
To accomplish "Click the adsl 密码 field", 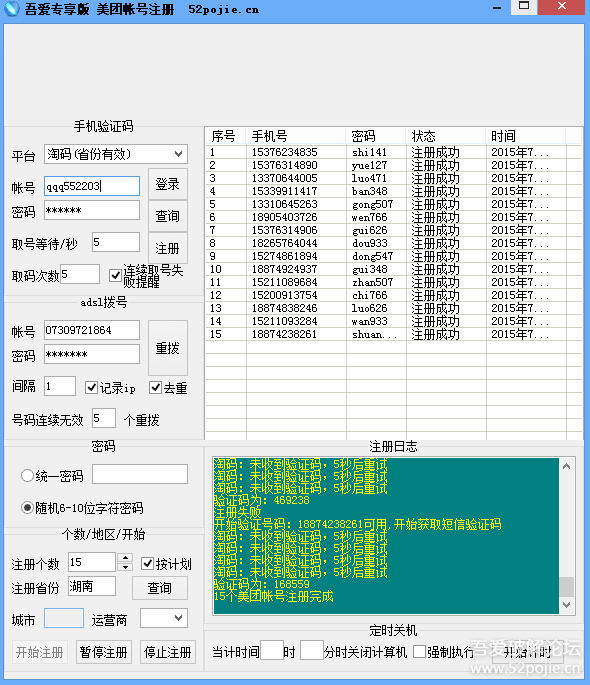I will coord(92,354).
